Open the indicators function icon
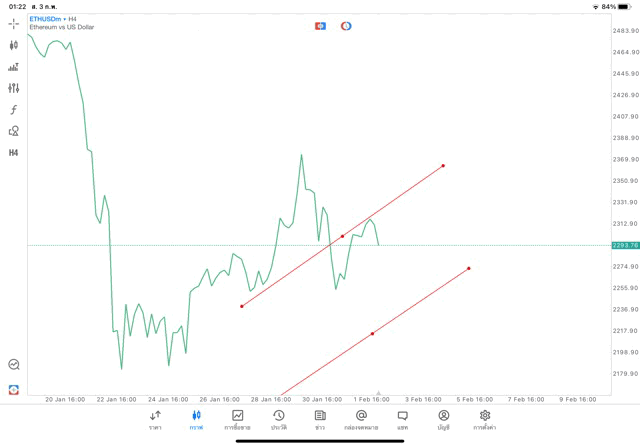 (14, 109)
